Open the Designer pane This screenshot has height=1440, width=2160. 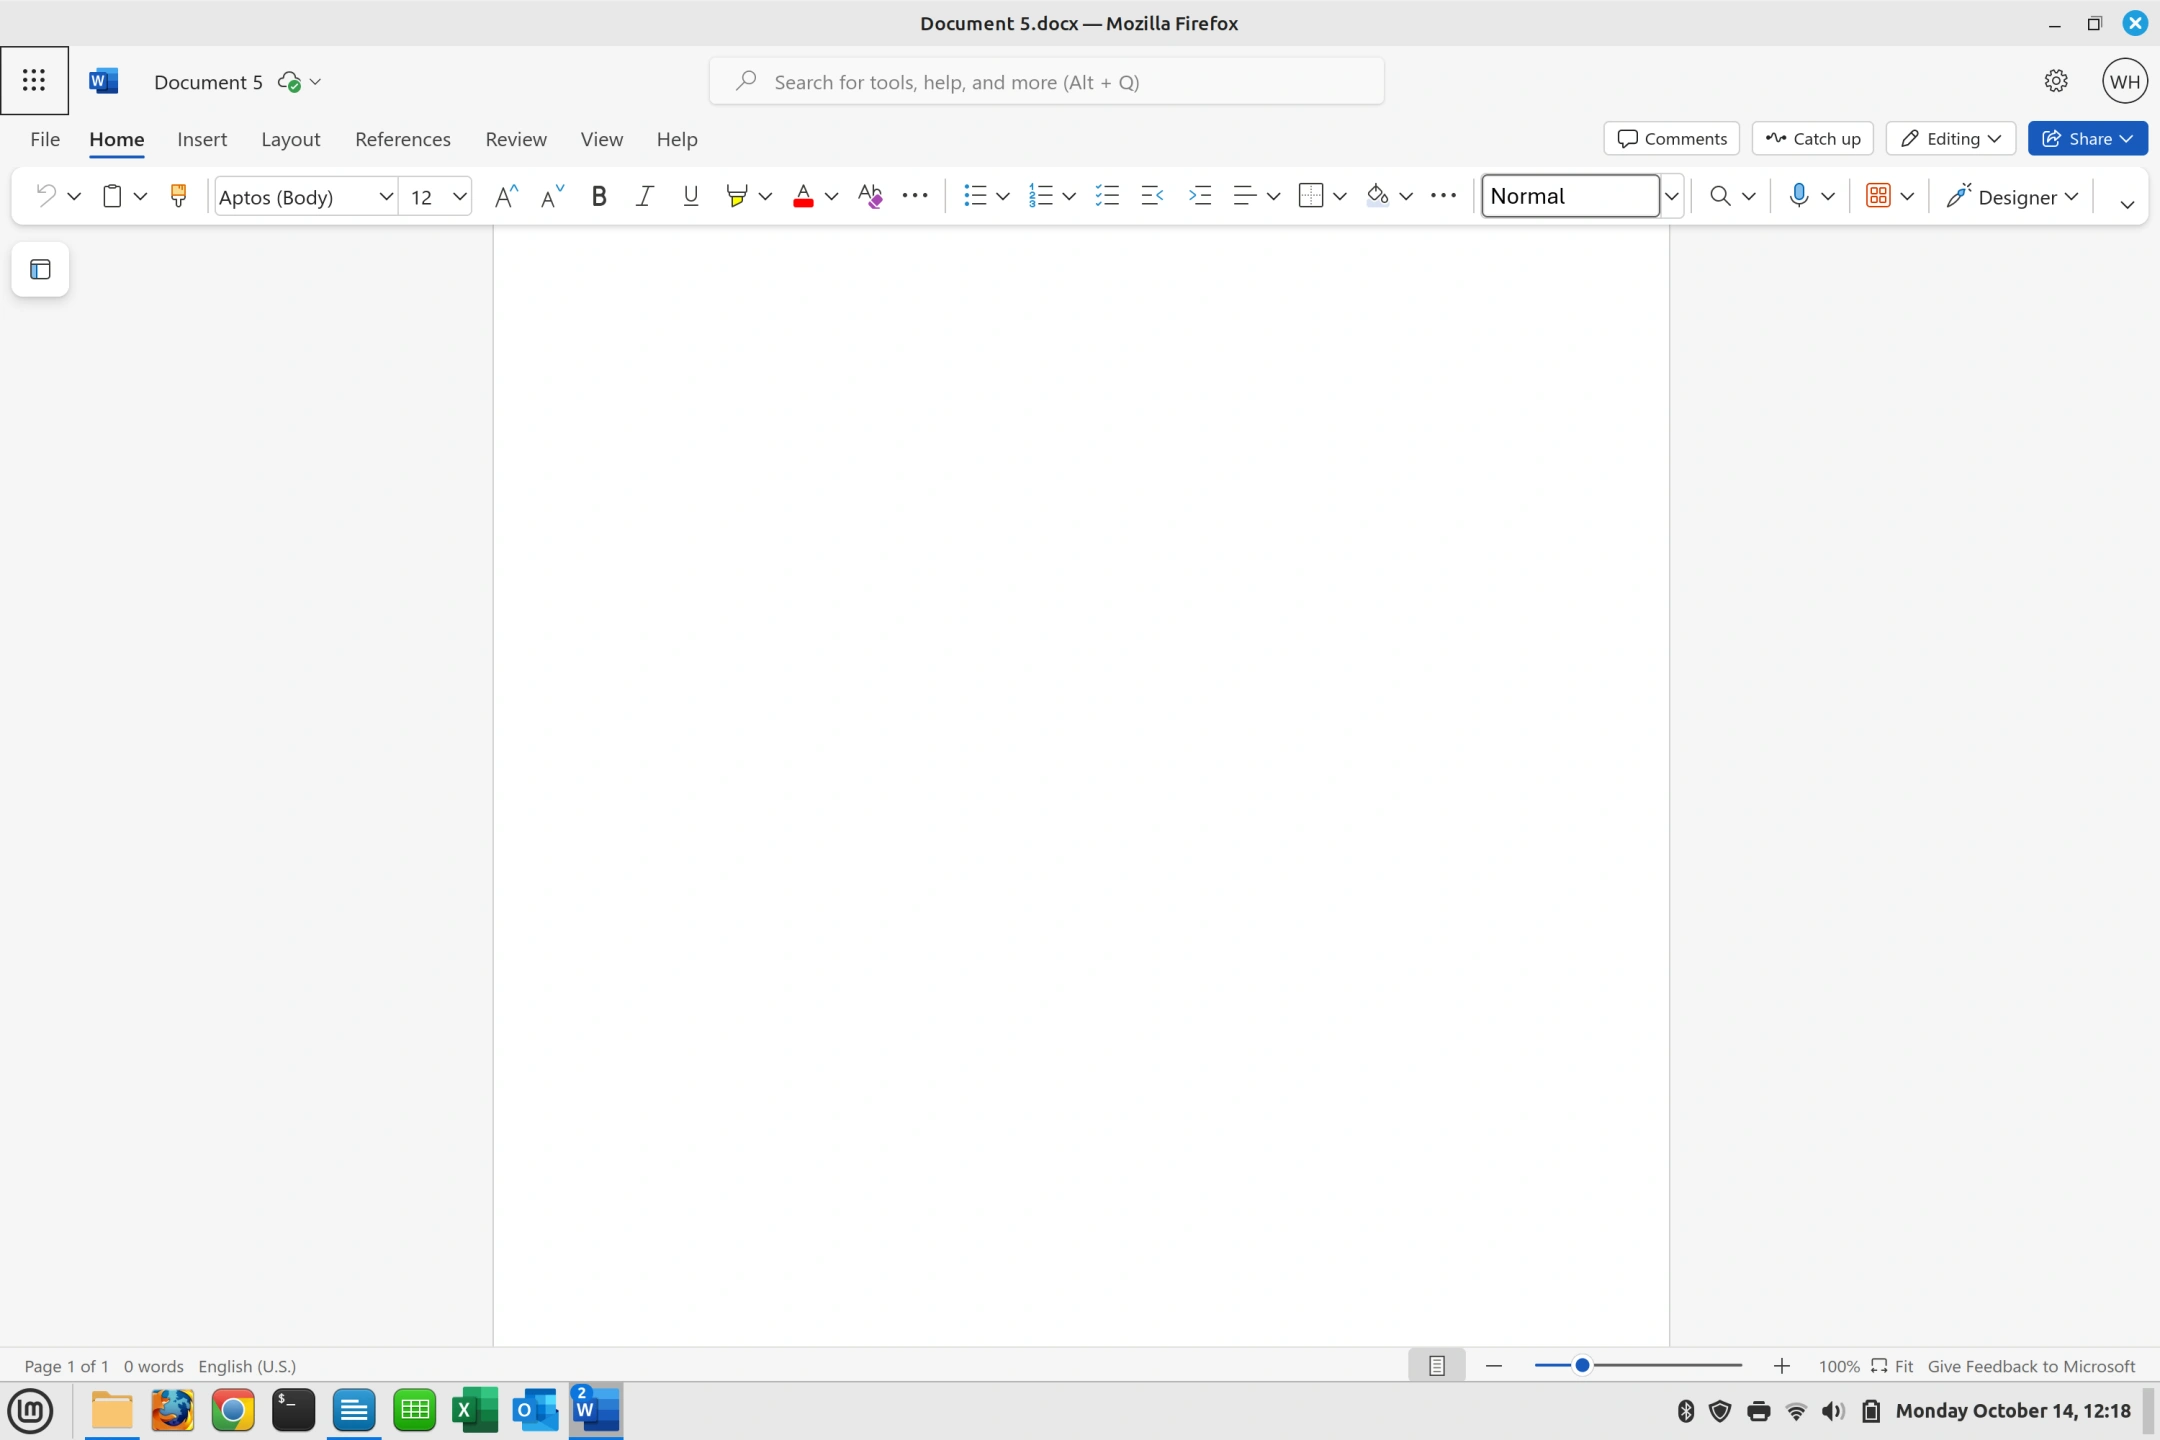tap(2012, 197)
